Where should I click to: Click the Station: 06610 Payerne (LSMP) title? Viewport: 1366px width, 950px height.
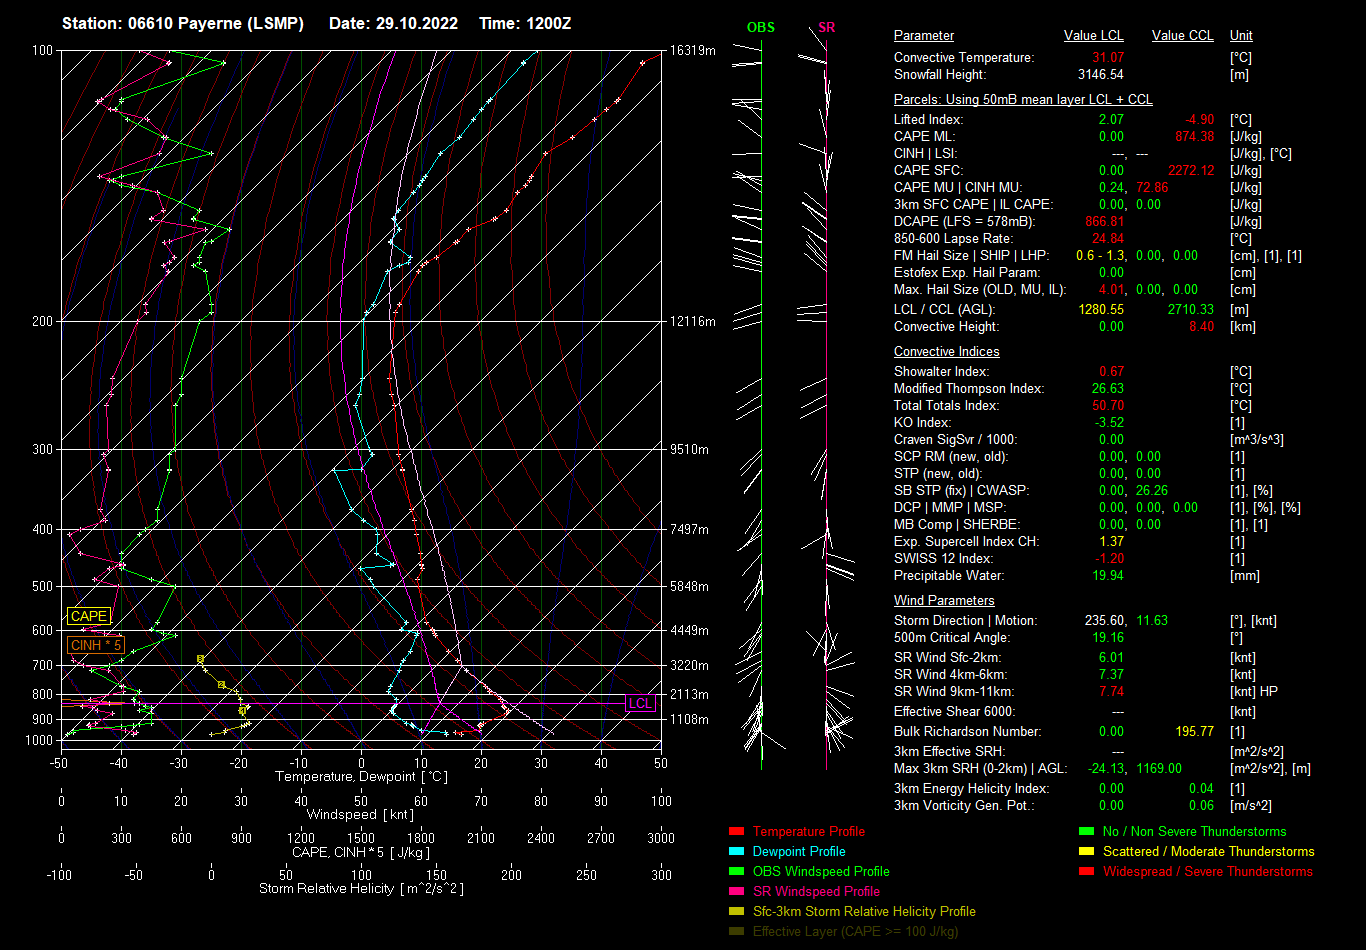182,23
